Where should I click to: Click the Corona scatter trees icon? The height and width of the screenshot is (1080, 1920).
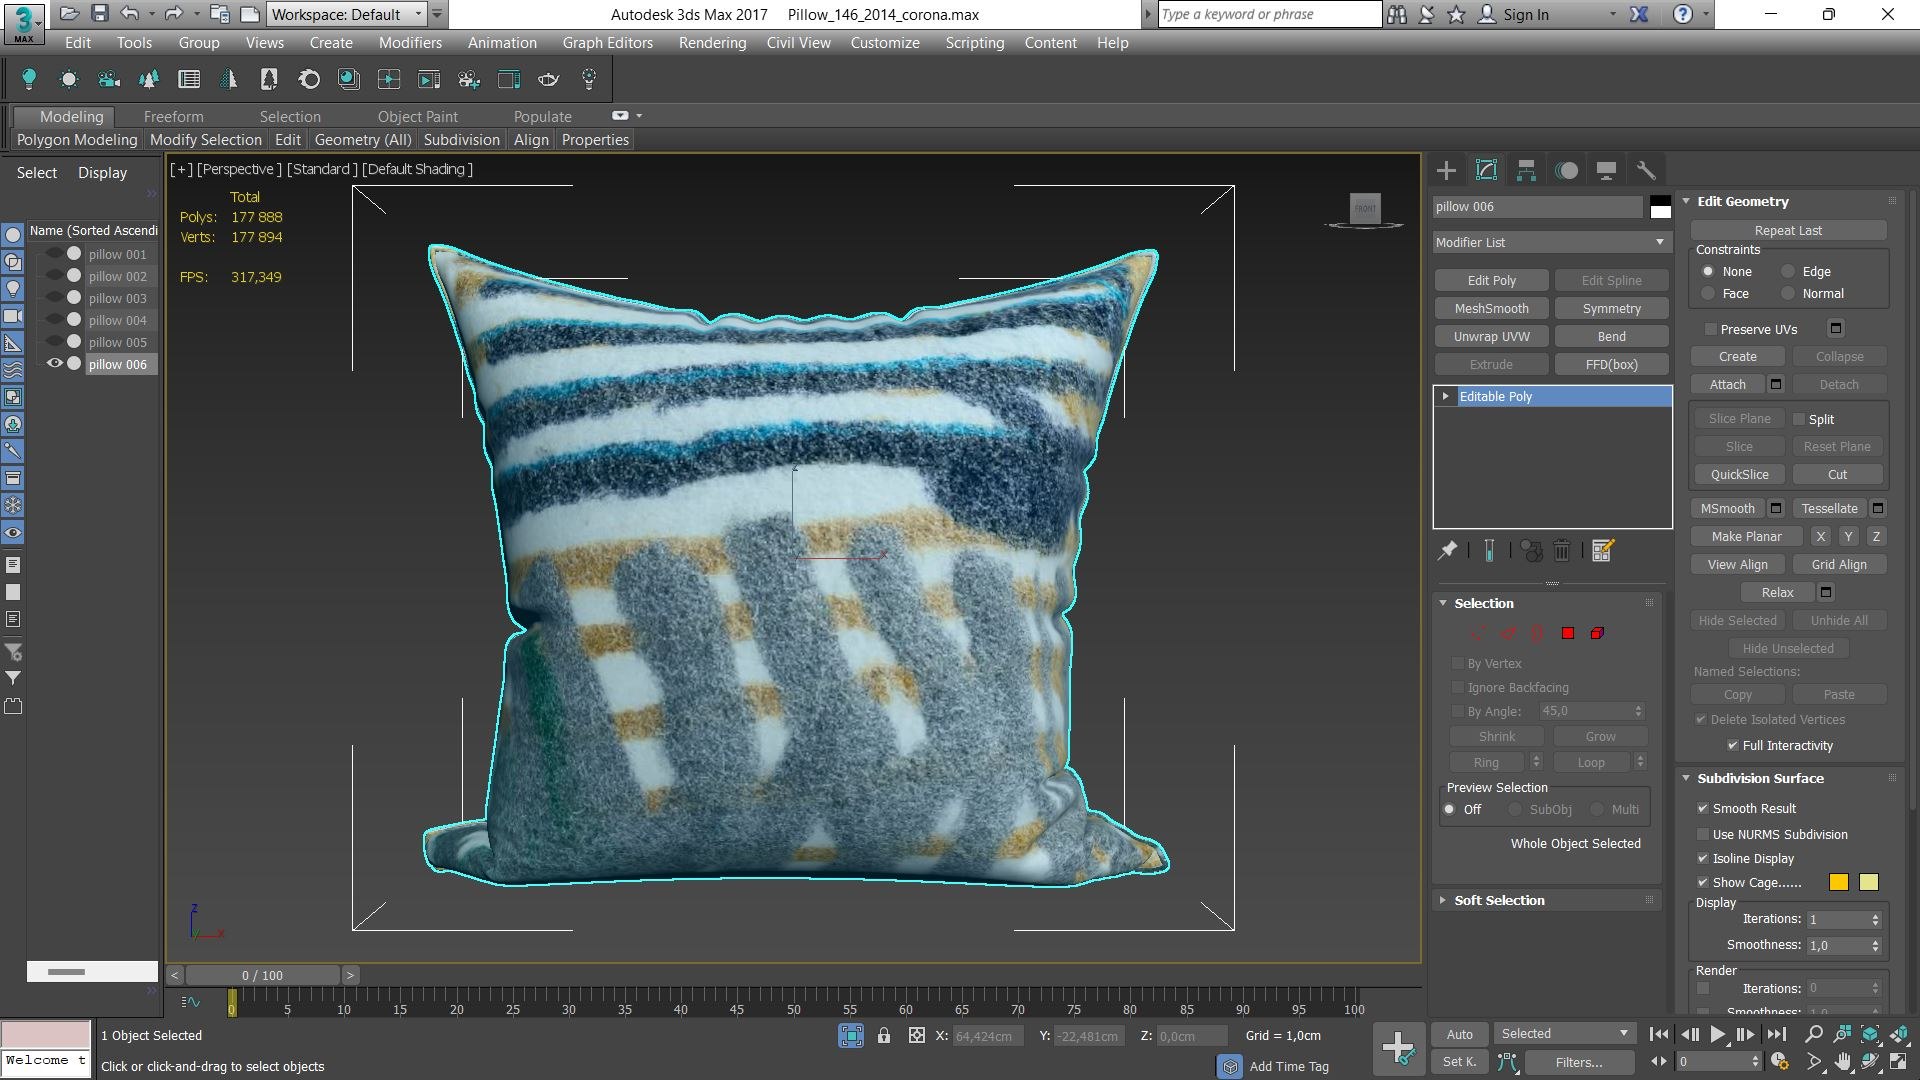[149, 80]
